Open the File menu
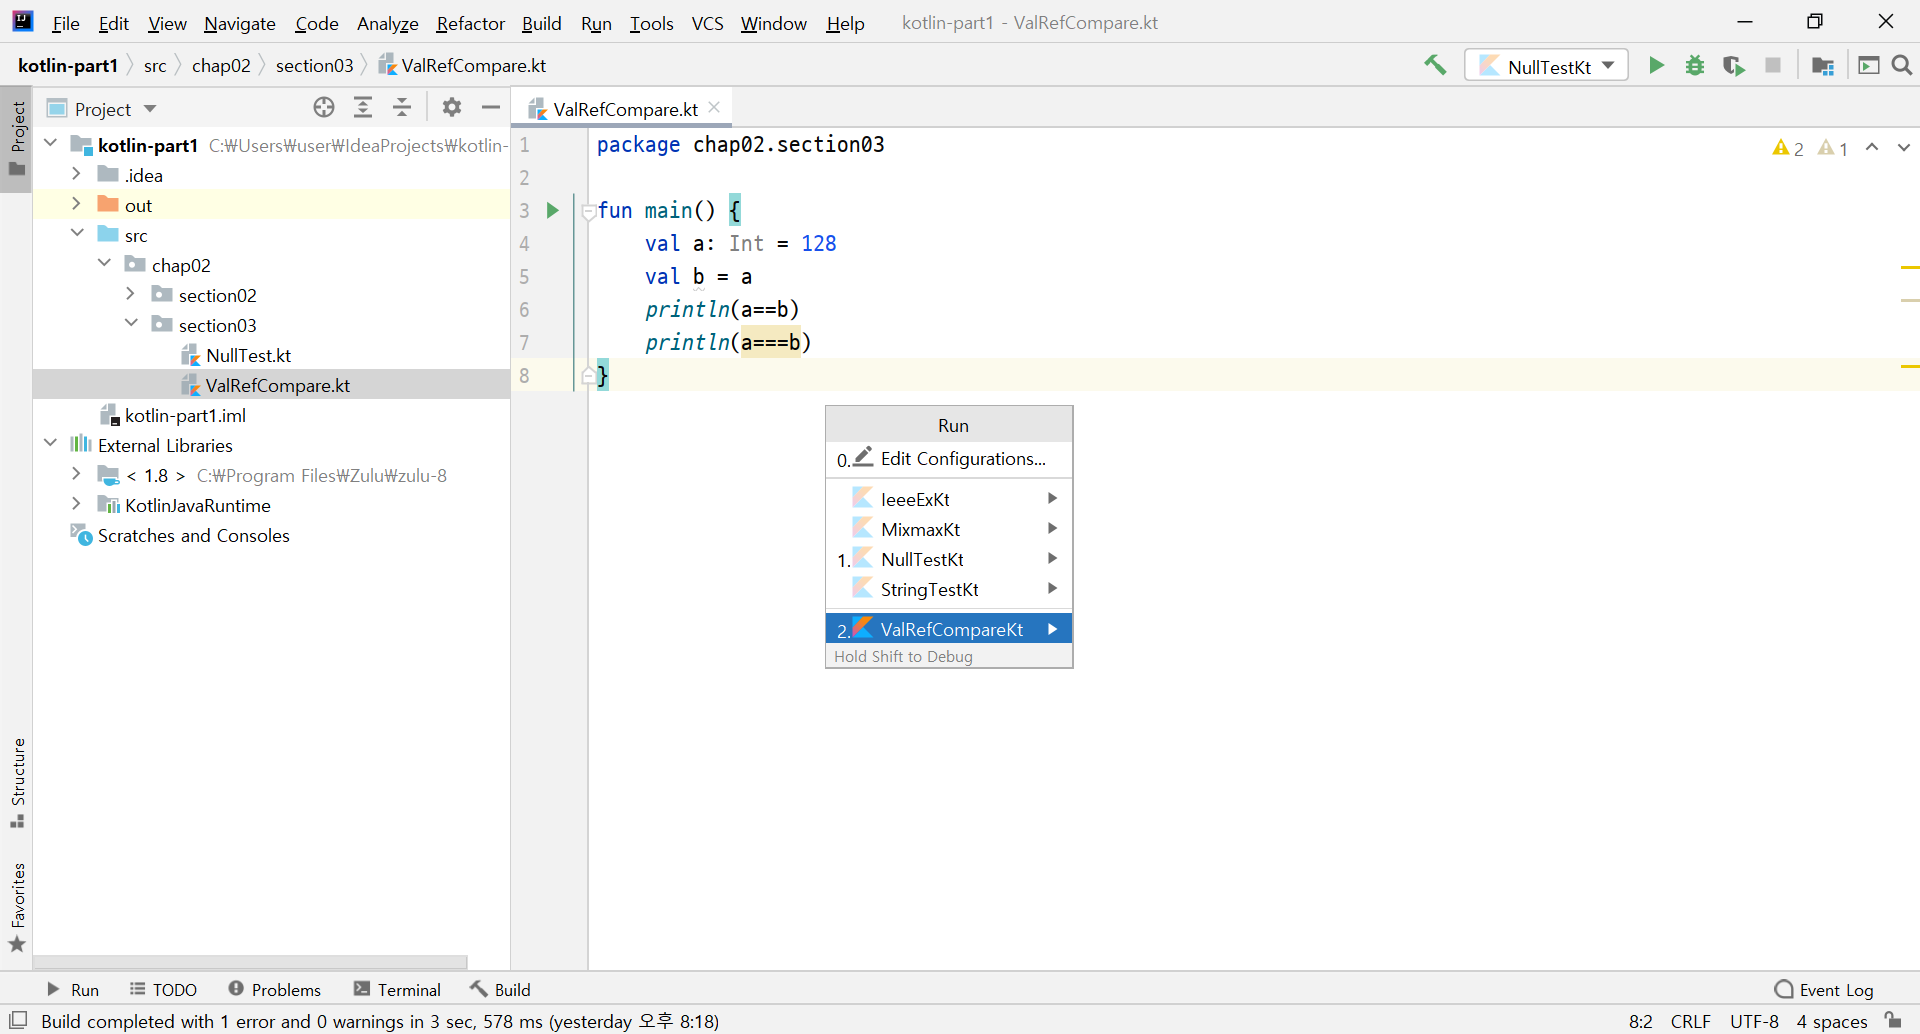1920x1034 pixels. [66, 23]
